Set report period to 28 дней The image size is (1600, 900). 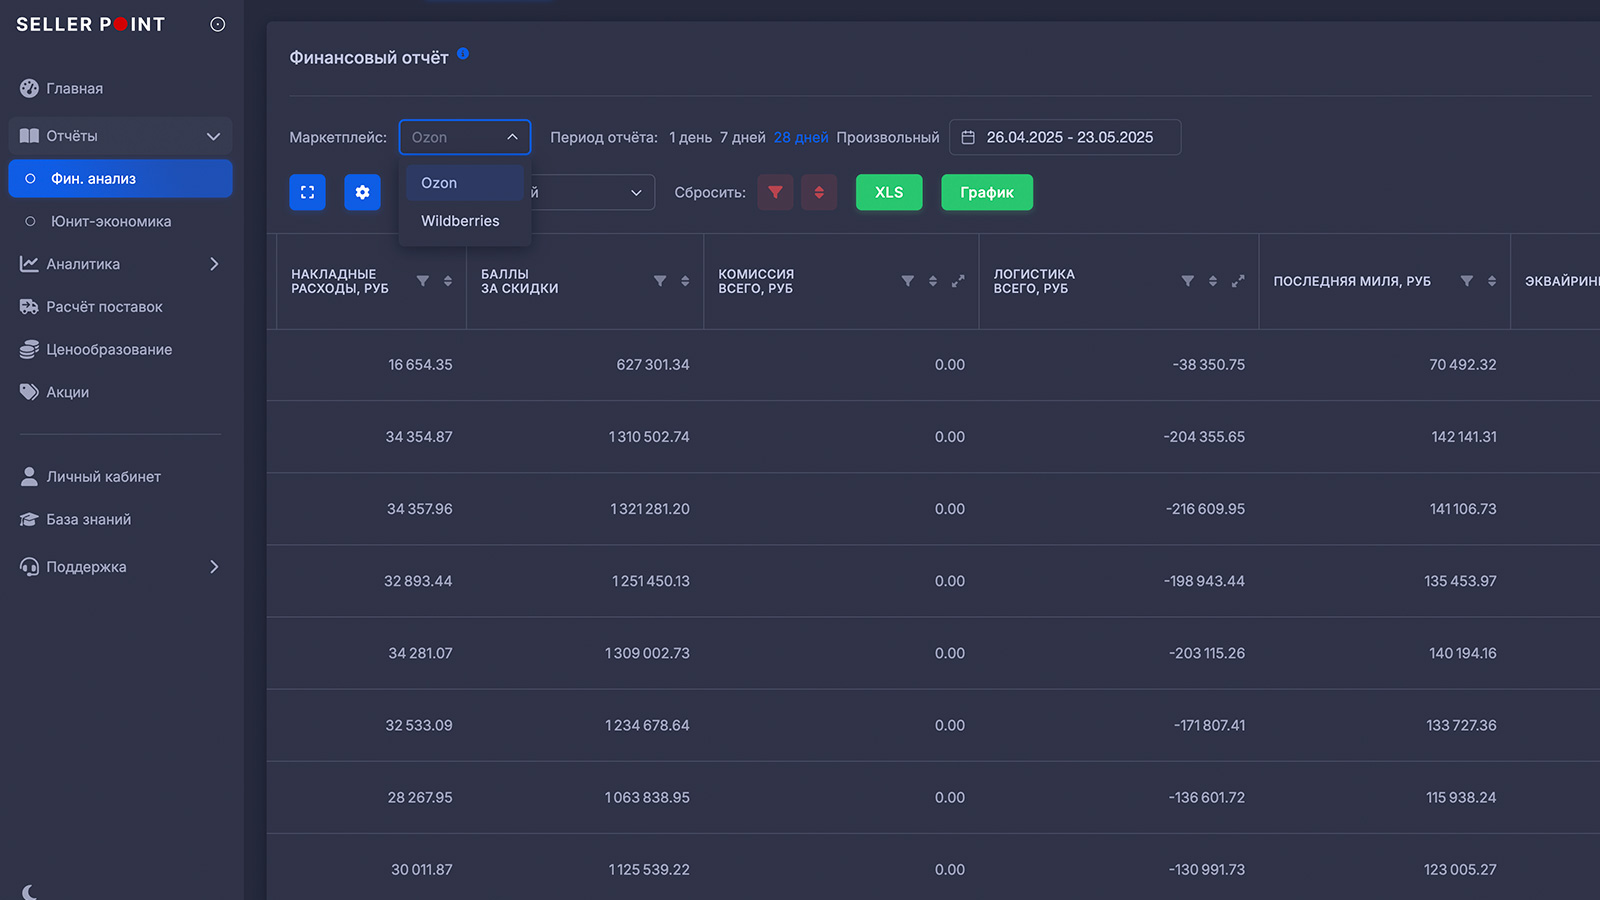(x=801, y=137)
